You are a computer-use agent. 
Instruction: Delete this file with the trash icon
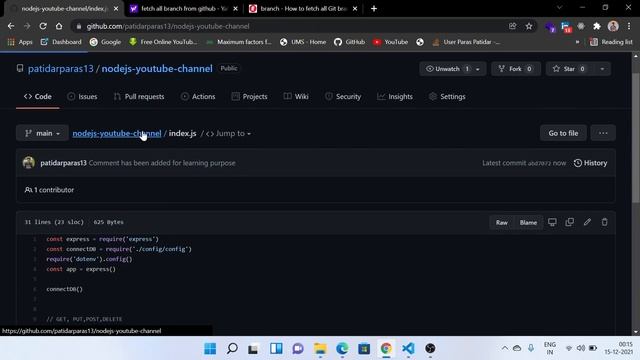coord(604,222)
